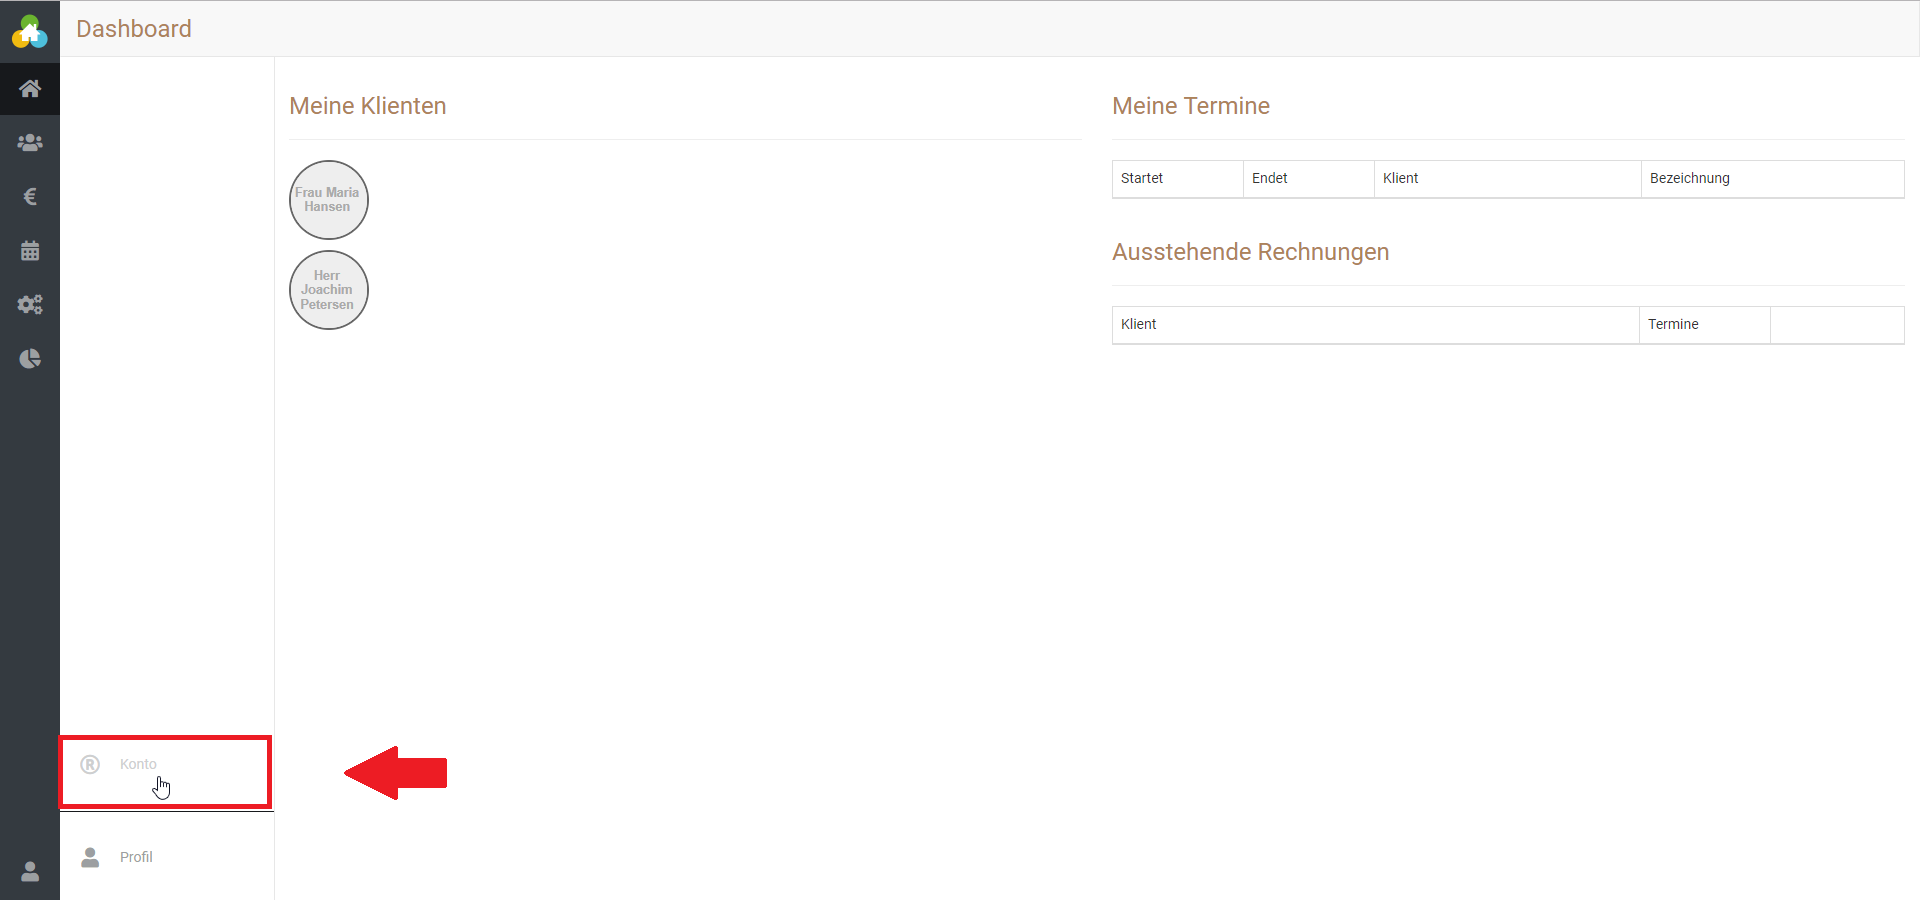Click the registered-symbol icon beside Konto

point(90,764)
